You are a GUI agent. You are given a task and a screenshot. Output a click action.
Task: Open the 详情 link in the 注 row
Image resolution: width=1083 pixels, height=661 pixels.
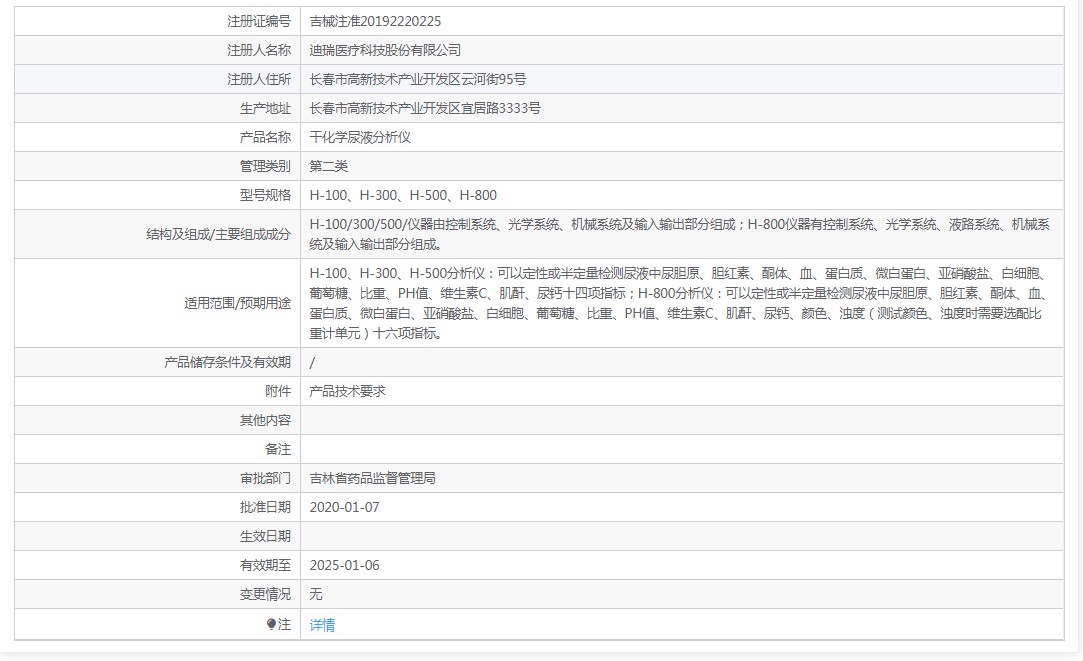(322, 625)
